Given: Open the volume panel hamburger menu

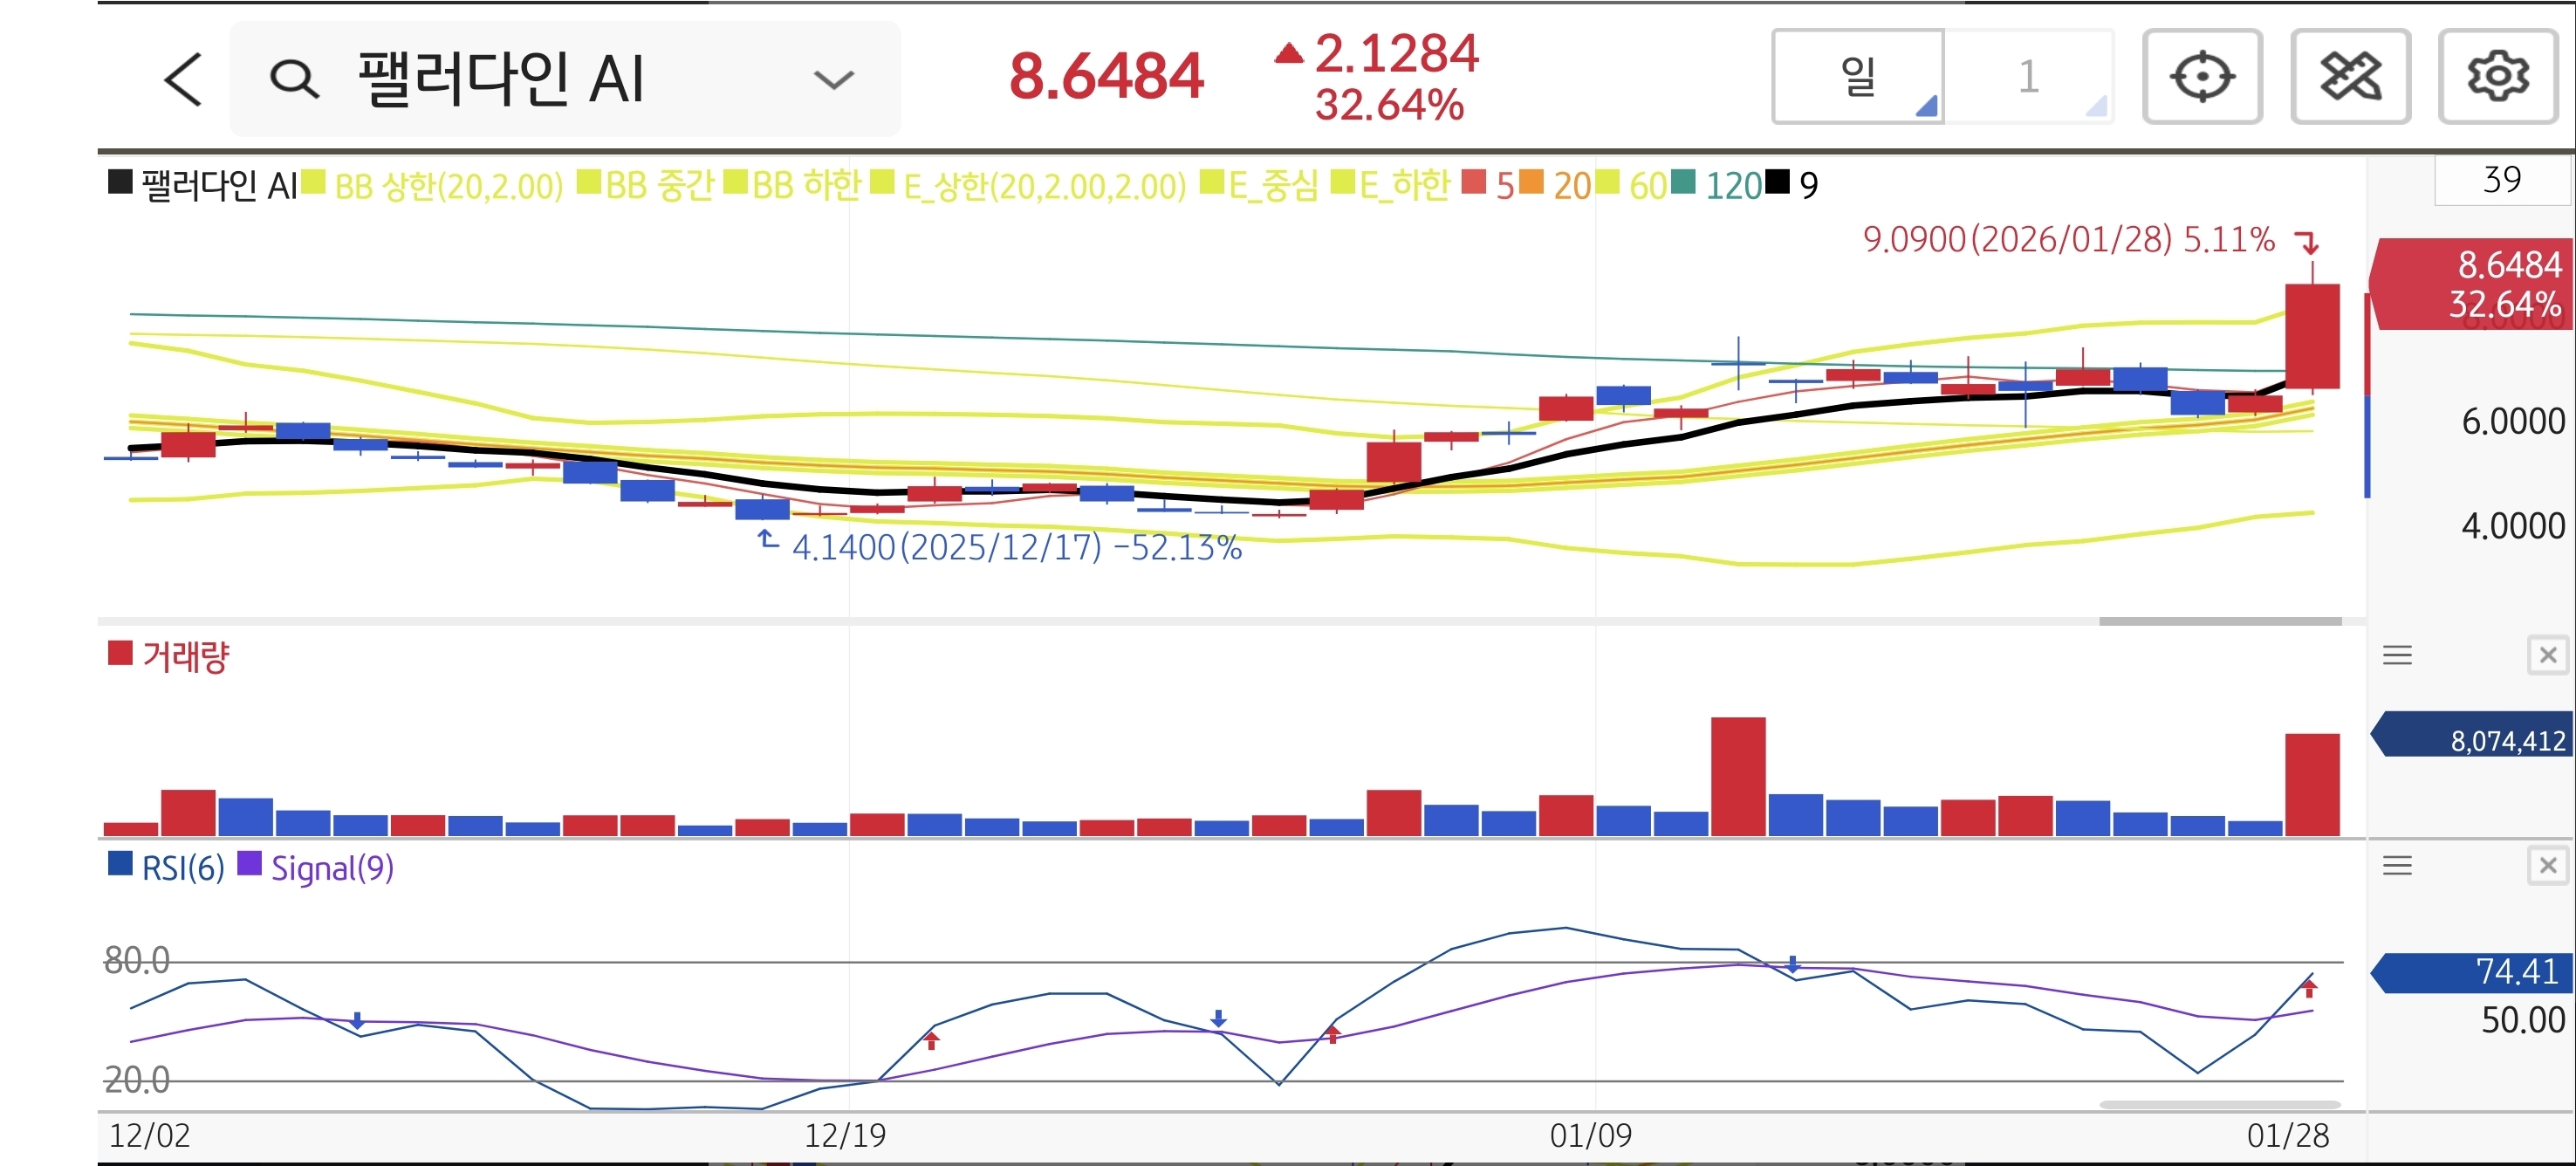Looking at the screenshot, I should (2397, 655).
